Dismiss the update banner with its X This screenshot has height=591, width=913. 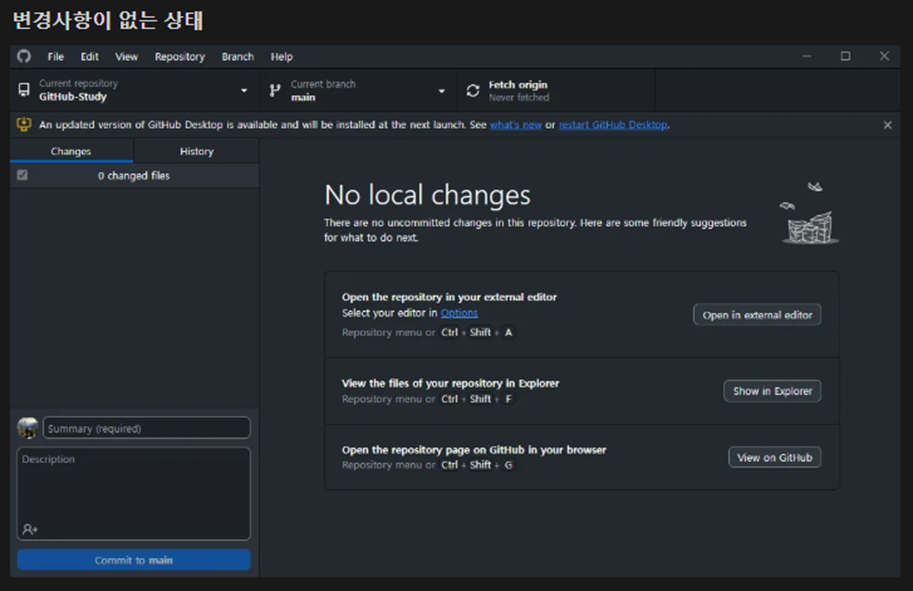(887, 125)
